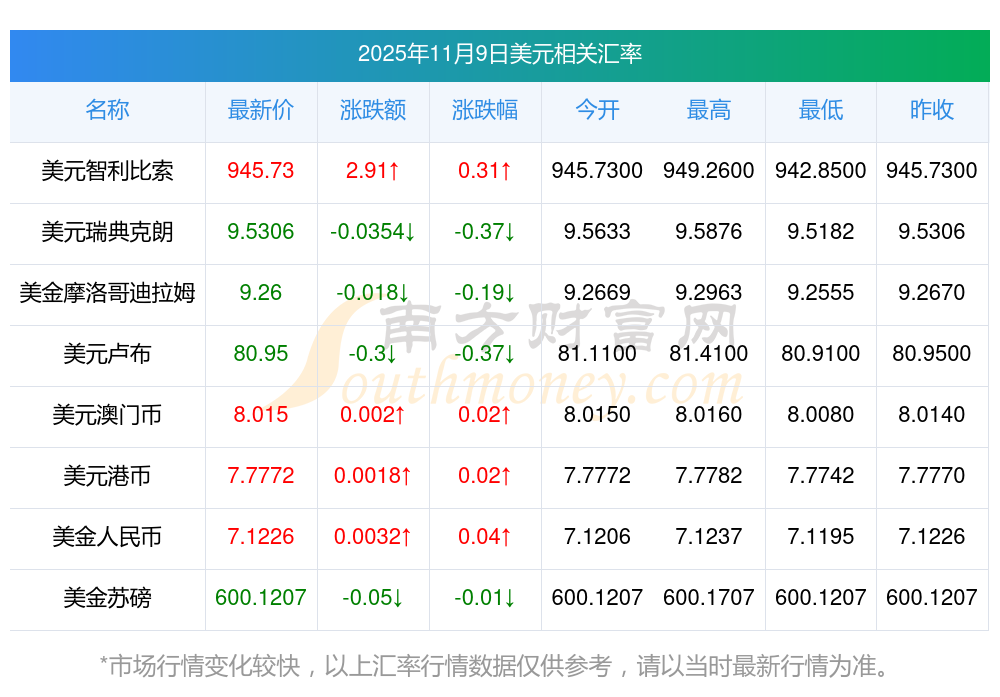
Task: Open the 美元智利比索 row name
Action: tap(107, 171)
